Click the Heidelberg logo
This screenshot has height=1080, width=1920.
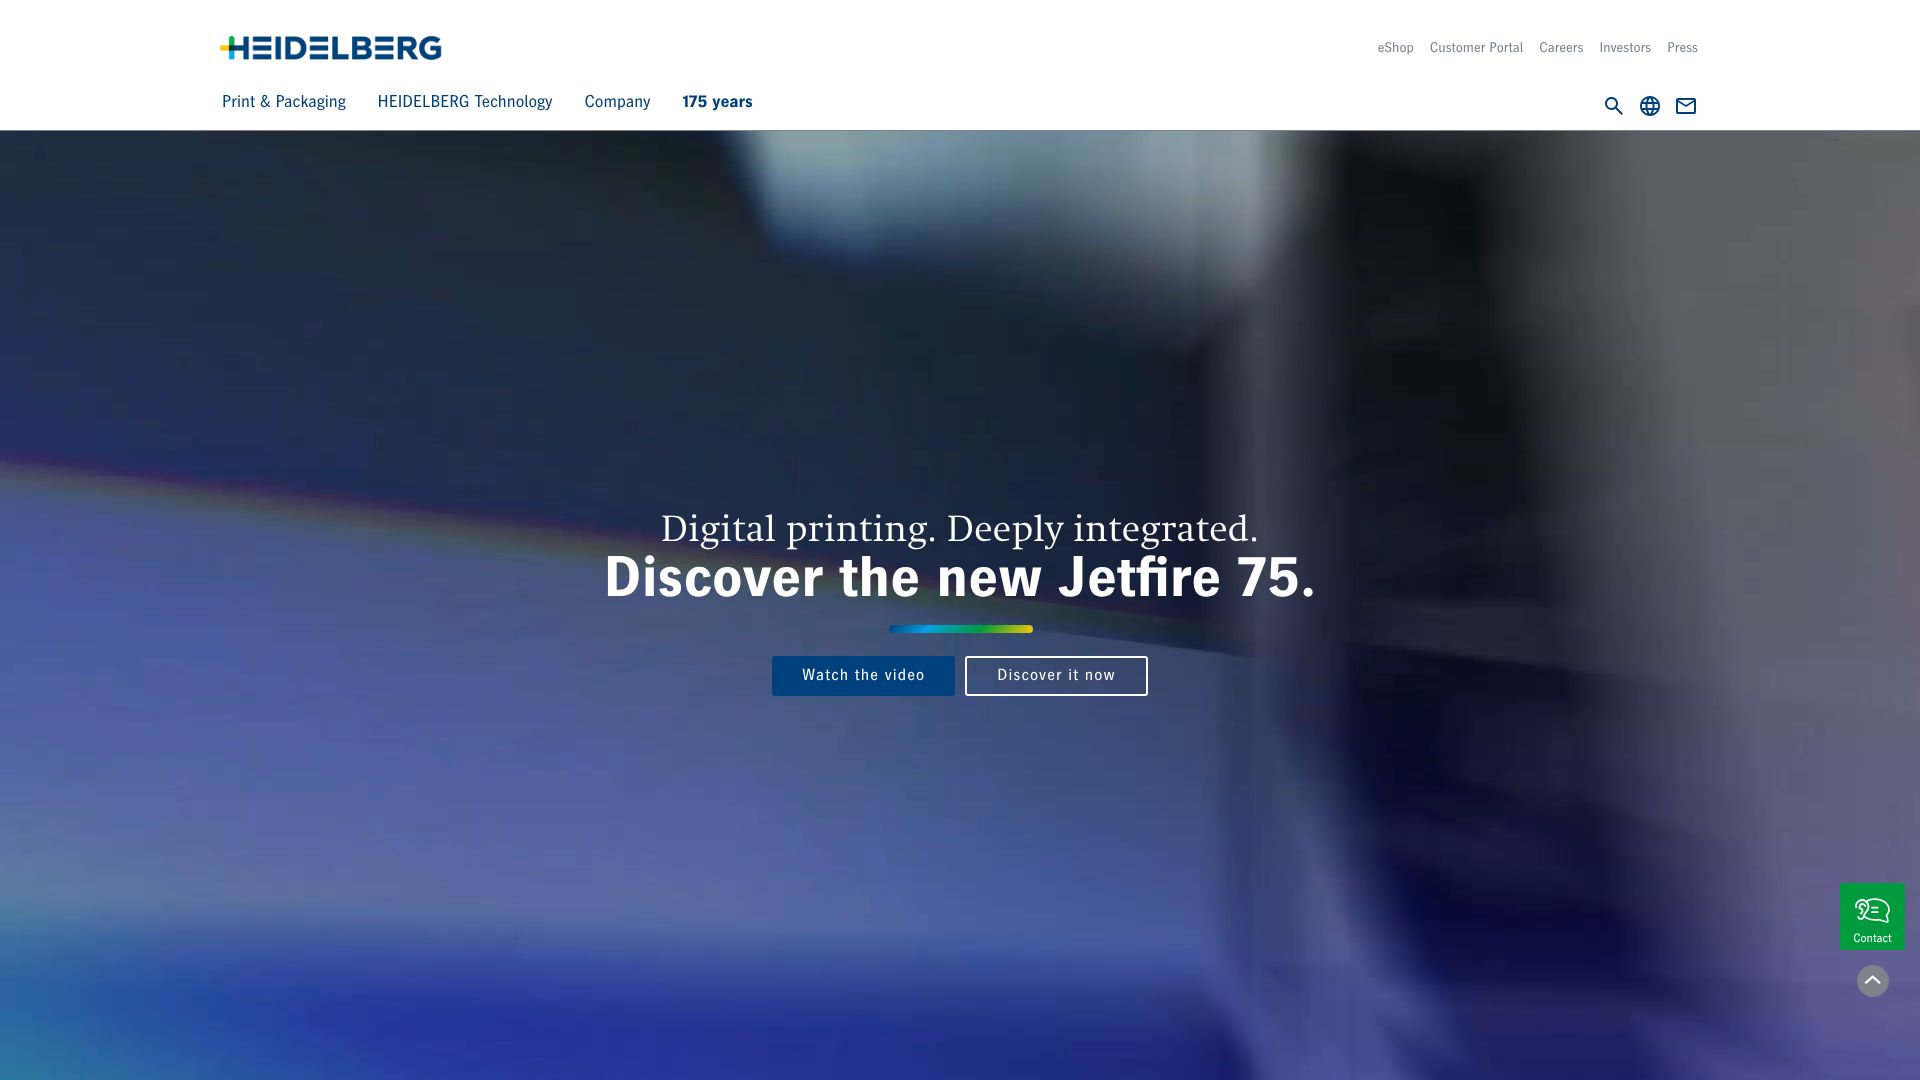click(331, 48)
